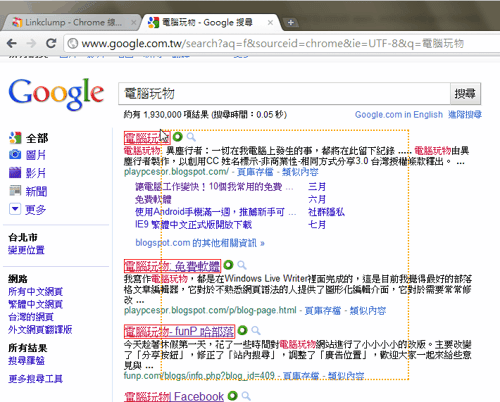Click the globe site info icon
500x402 pixels.
coord(72,44)
